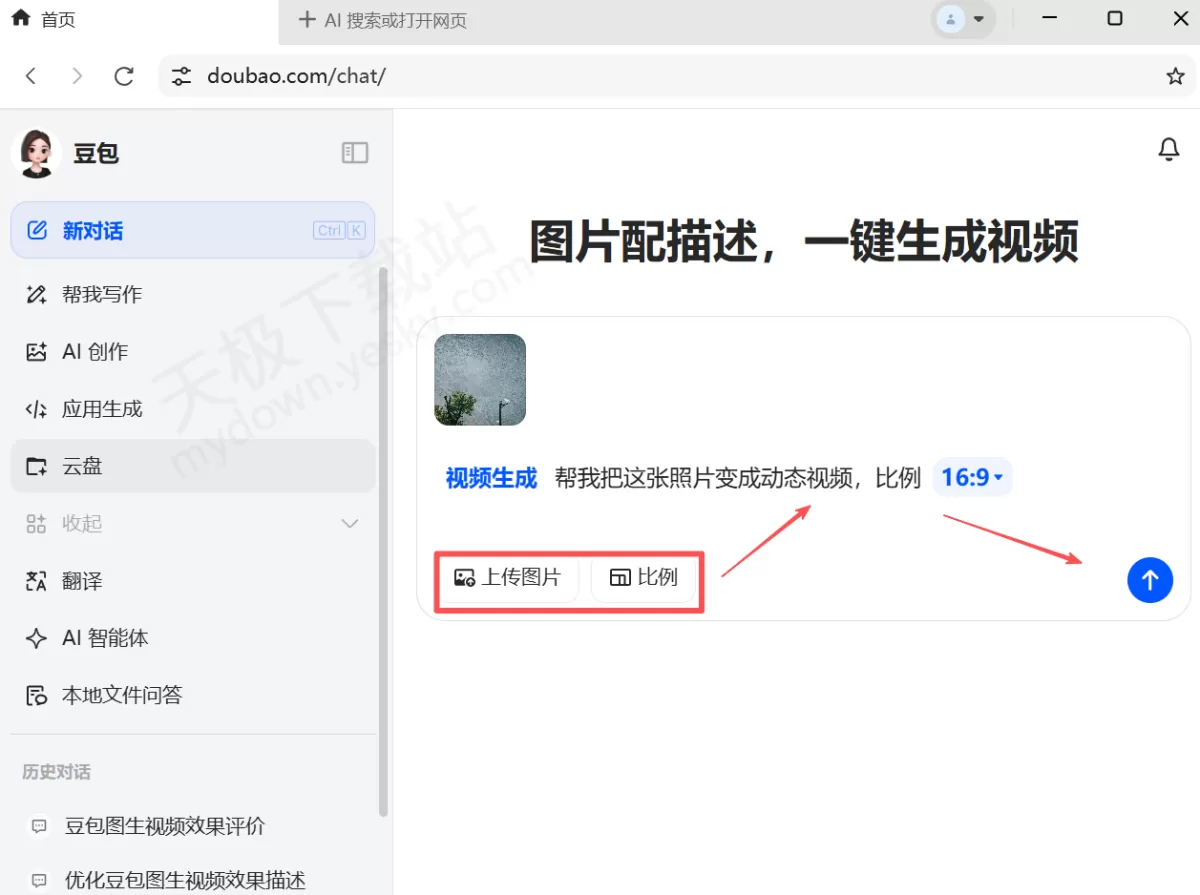This screenshot has width=1200, height=895.
Task: Switch to the 首页 tab
Action: [x=139, y=20]
